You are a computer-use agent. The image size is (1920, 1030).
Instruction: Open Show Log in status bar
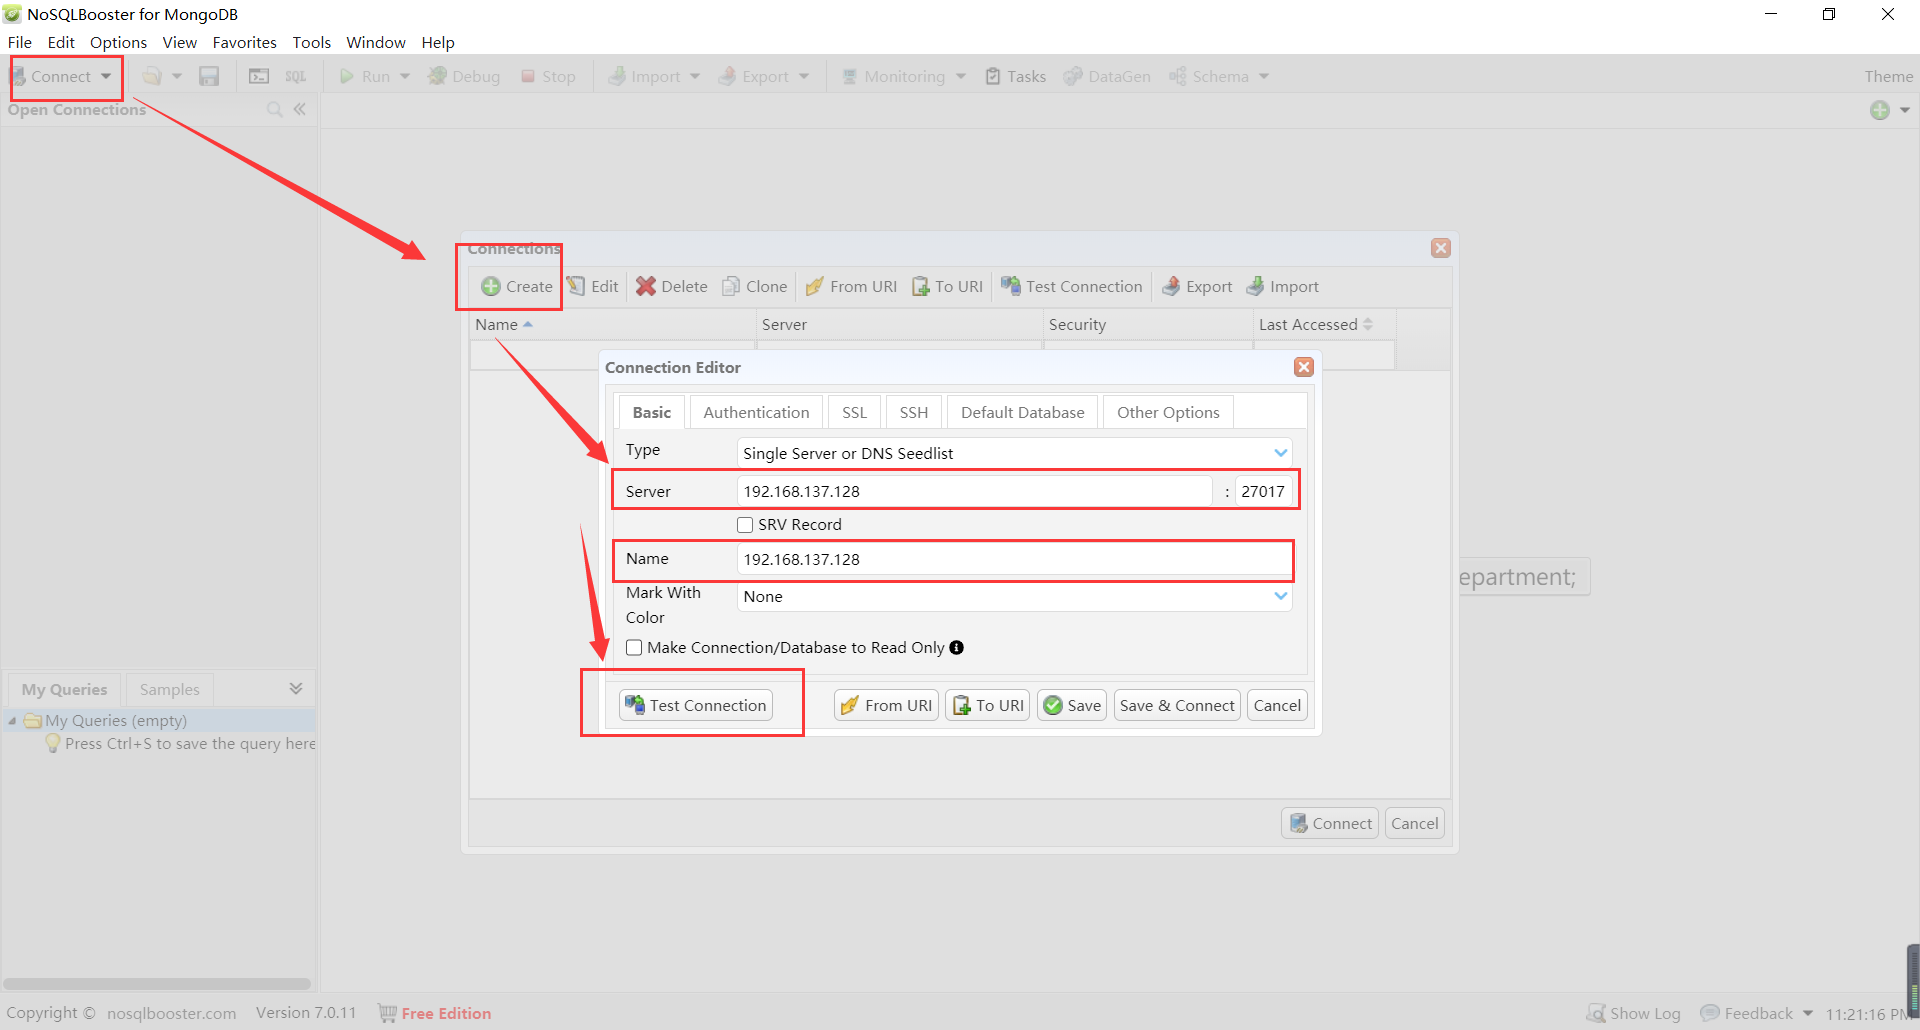(1634, 1013)
